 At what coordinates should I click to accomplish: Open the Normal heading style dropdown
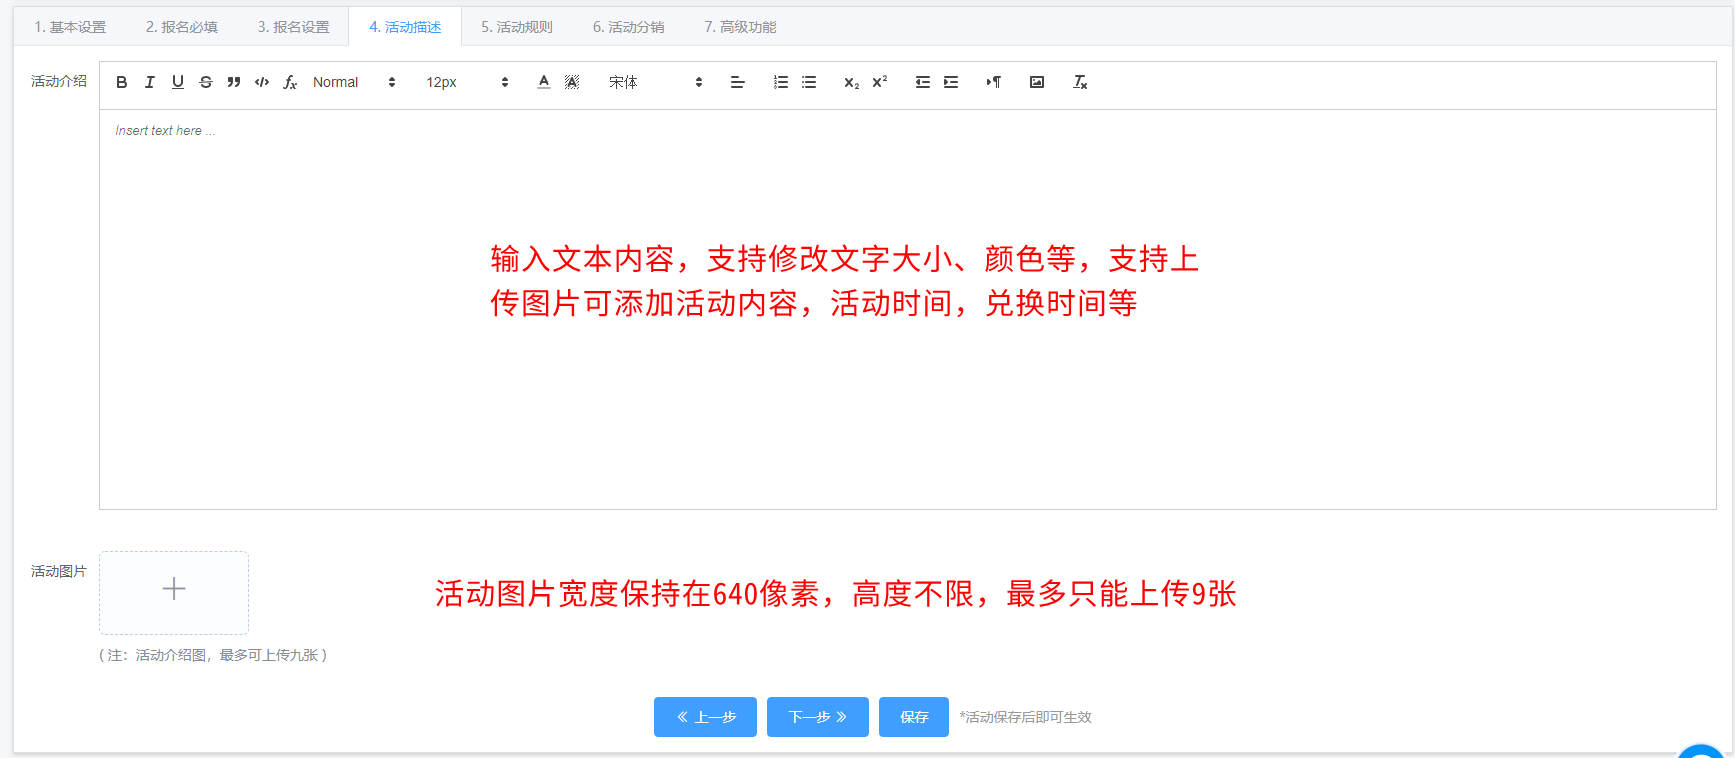[354, 82]
